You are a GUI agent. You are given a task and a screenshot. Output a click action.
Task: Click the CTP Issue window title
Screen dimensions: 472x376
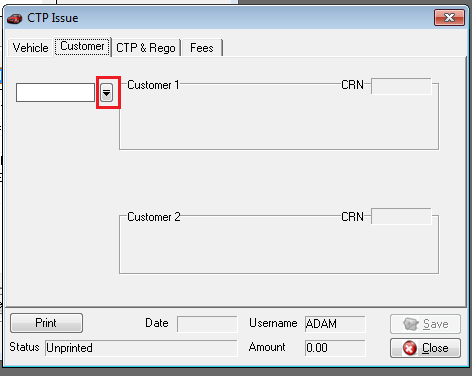coord(53,18)
